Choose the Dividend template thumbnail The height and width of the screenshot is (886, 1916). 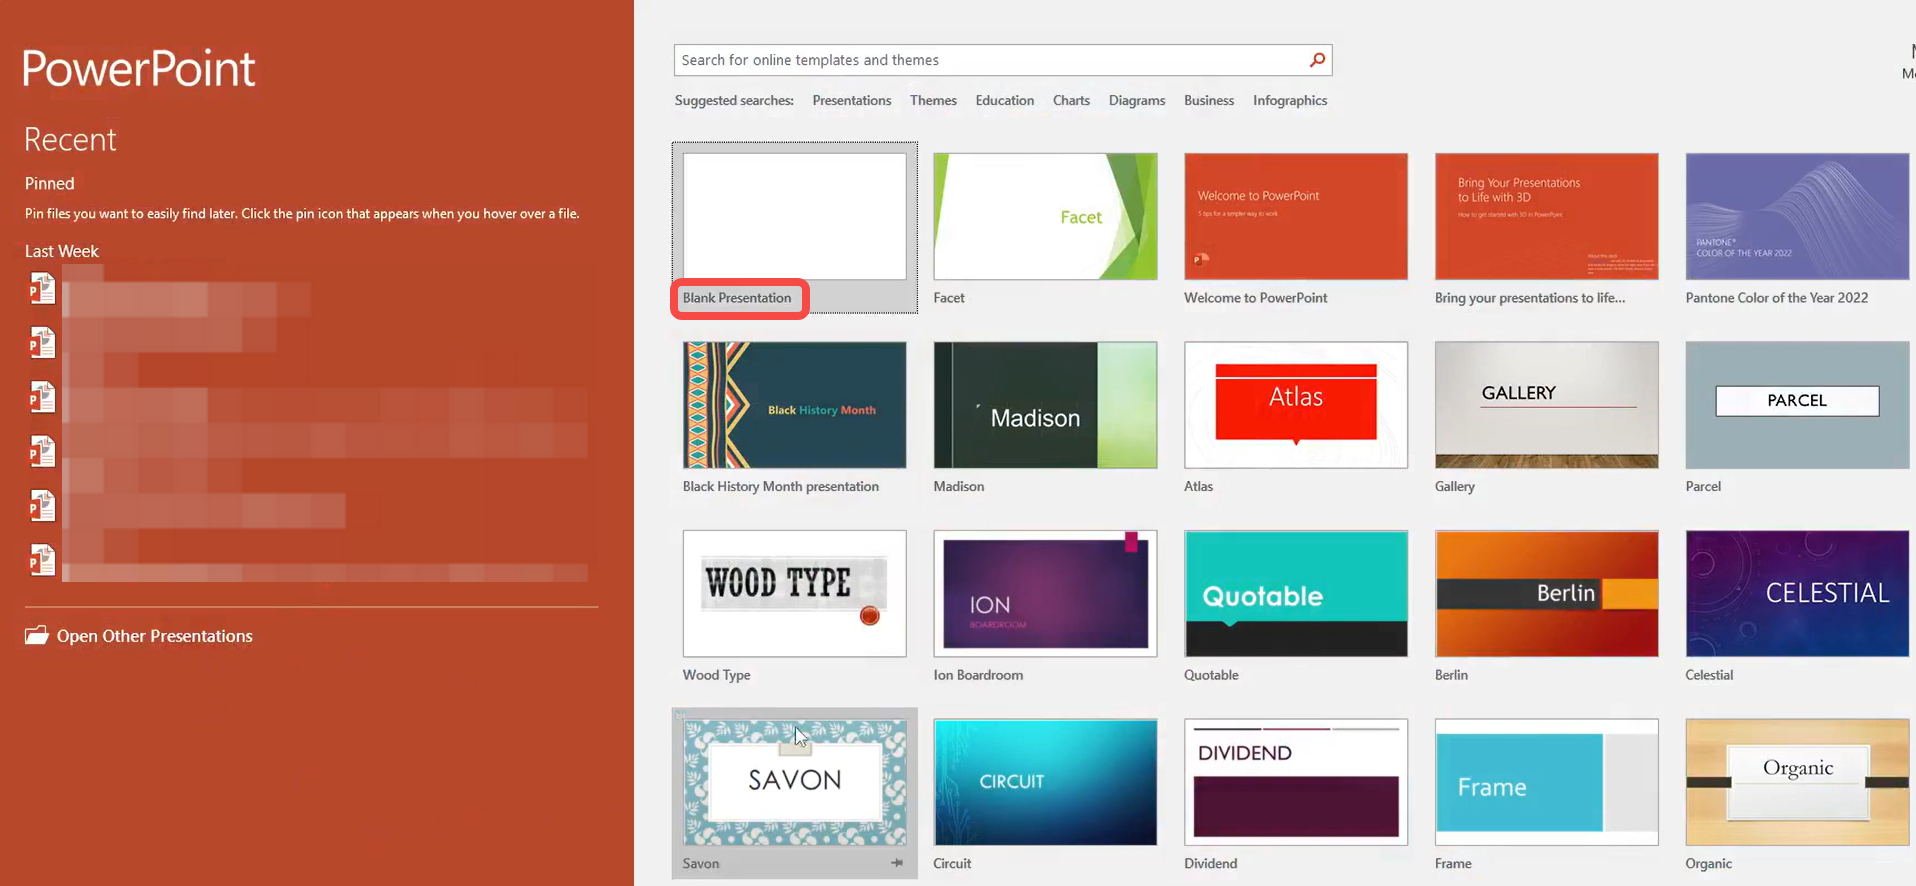click(1296, 782)
